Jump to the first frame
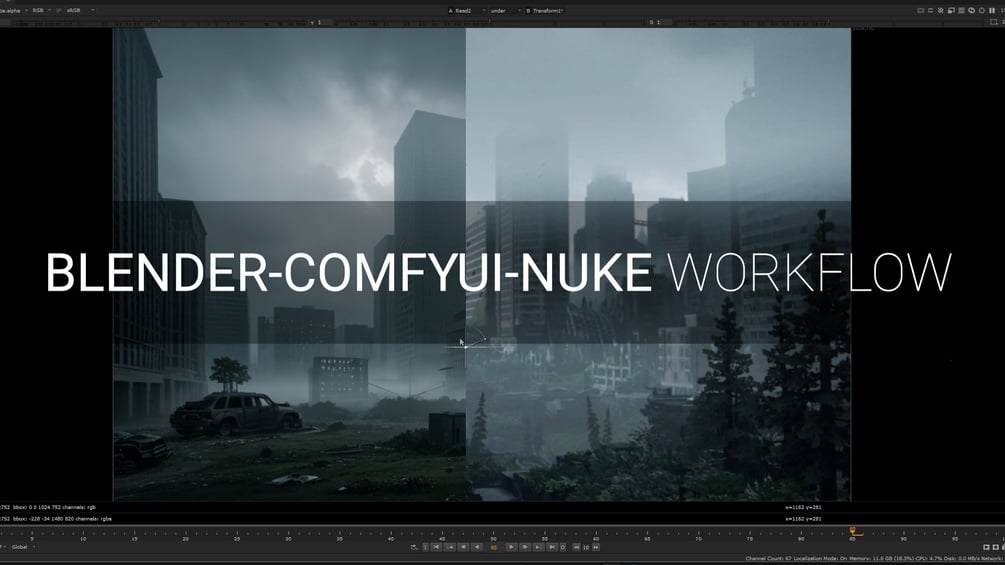 [436, 547]
